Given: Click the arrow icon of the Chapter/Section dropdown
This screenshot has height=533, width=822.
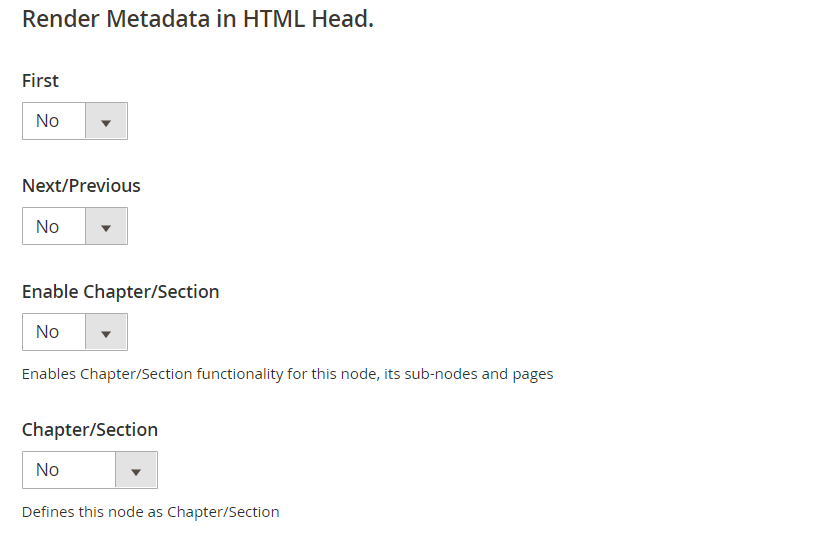Looking at the screenshot, I should coord(136,471).
